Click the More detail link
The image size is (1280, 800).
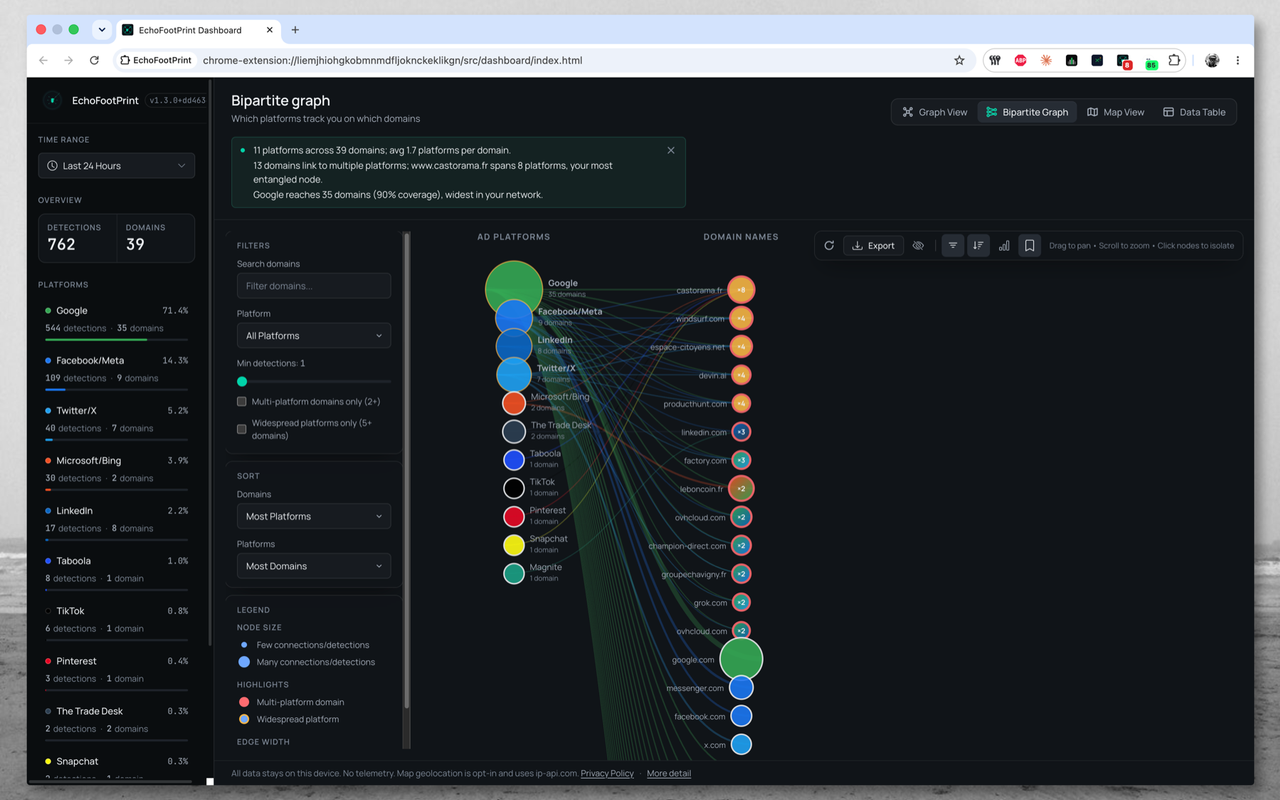669,773
